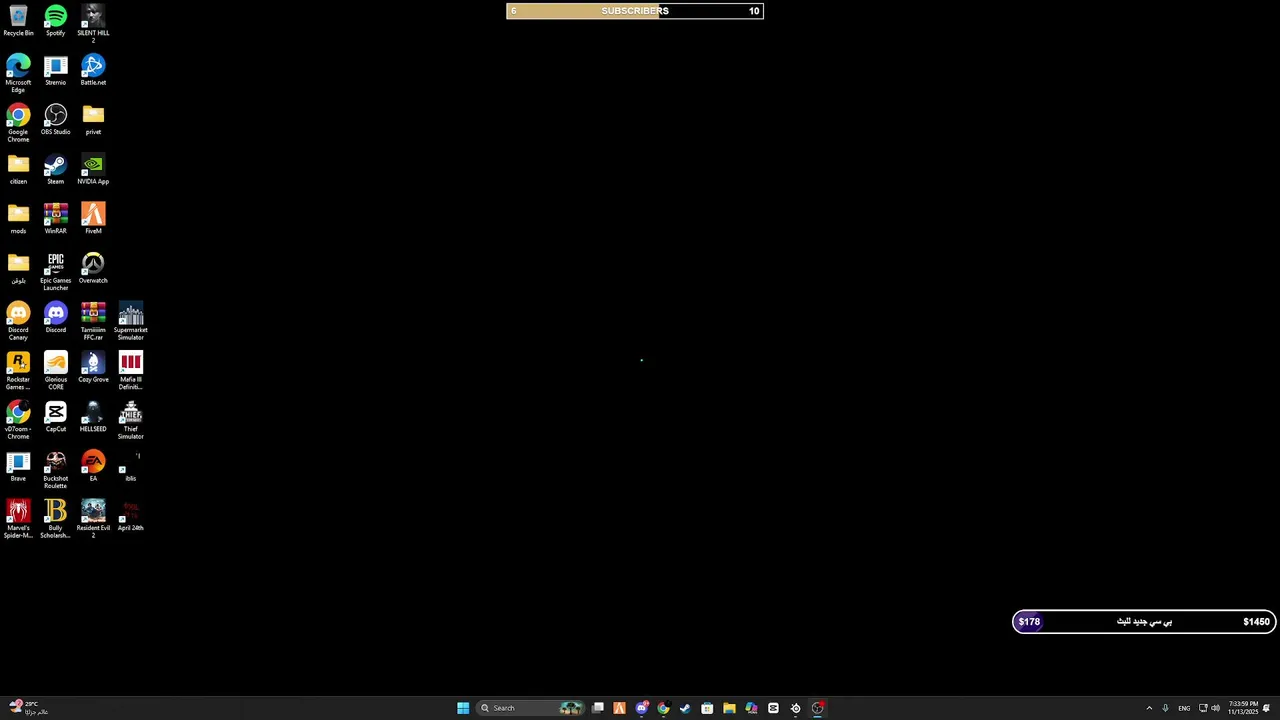Select the Thief Simulator shortcut
This screenshot has height=720, width=1280.
[x=130, y=420]
